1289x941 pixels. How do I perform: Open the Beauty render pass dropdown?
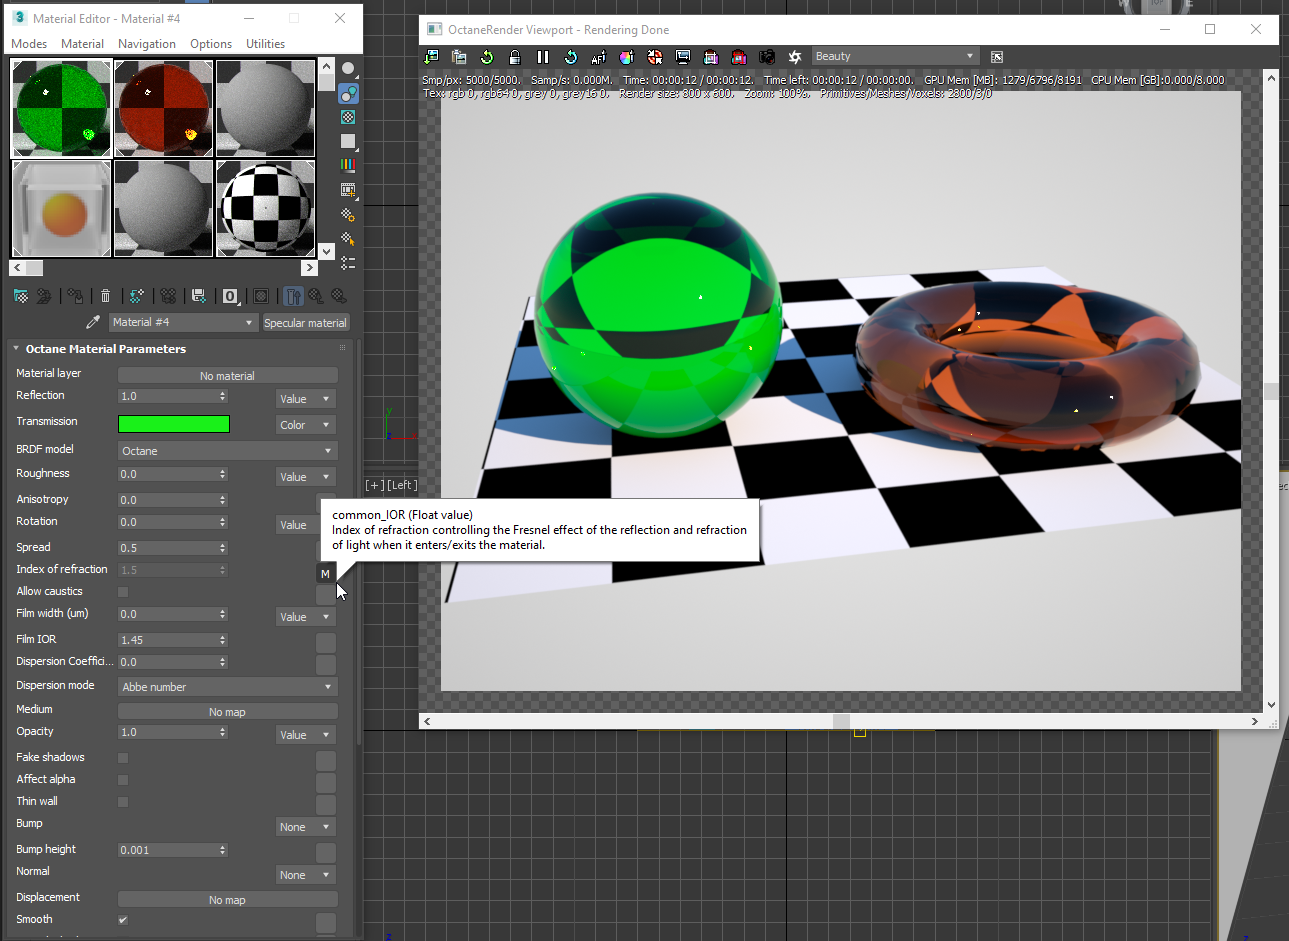(x=894, y=57)
